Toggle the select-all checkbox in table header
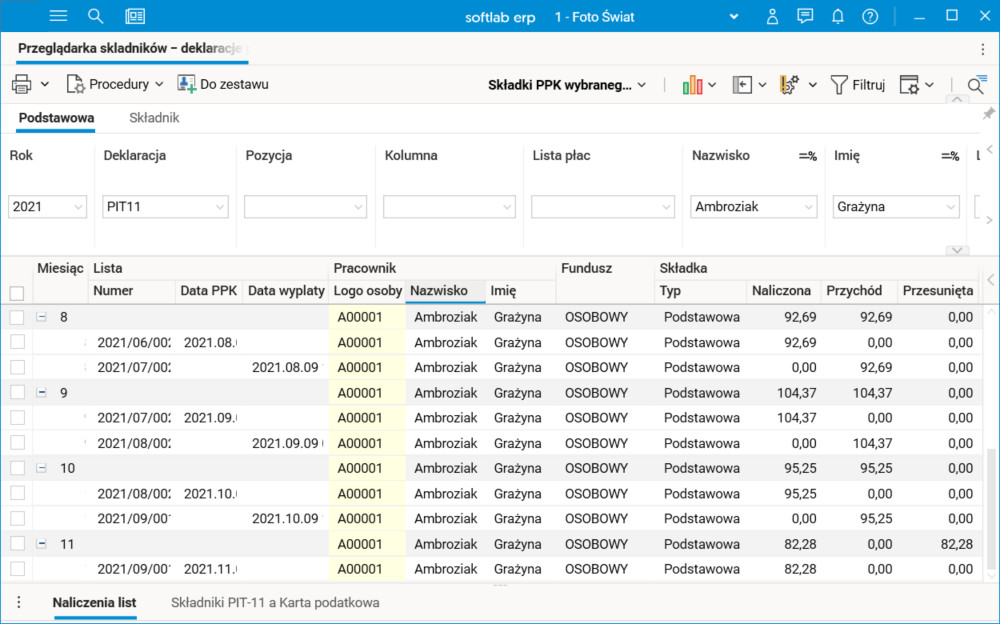This screenshot has height=624, width=1000. (x=17, y=293)
